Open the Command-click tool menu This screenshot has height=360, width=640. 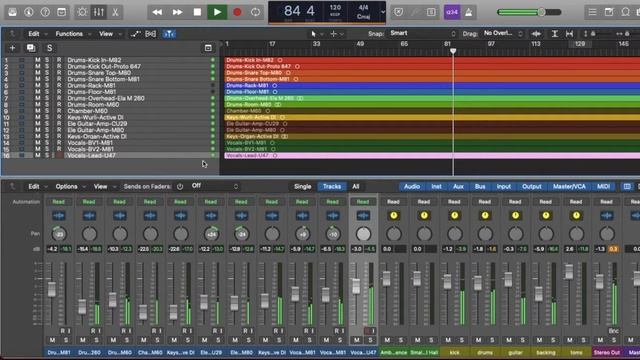coord(335,34)
